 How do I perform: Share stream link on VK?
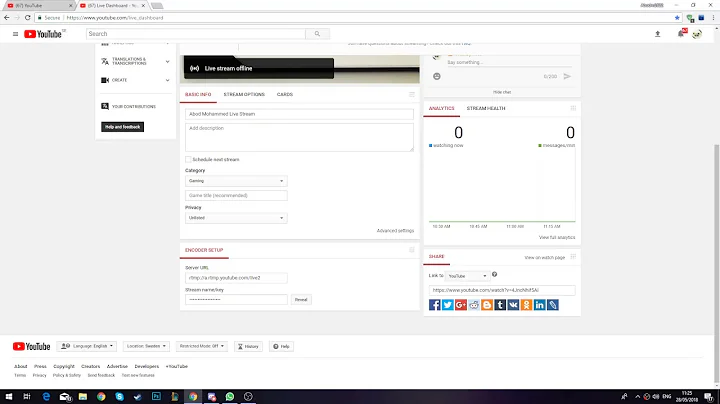[513, 305]
